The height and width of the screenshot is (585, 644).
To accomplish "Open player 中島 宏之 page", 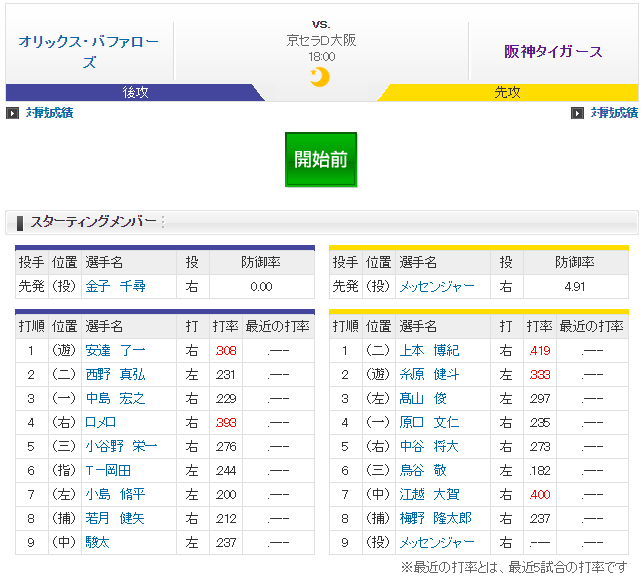I will [115, 398].
